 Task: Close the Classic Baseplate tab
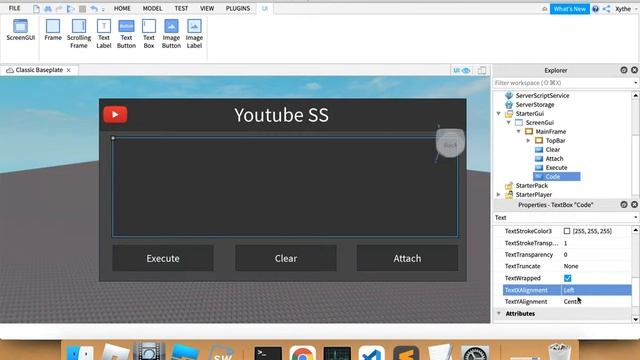pyautogui.click(x=69, y=70)
